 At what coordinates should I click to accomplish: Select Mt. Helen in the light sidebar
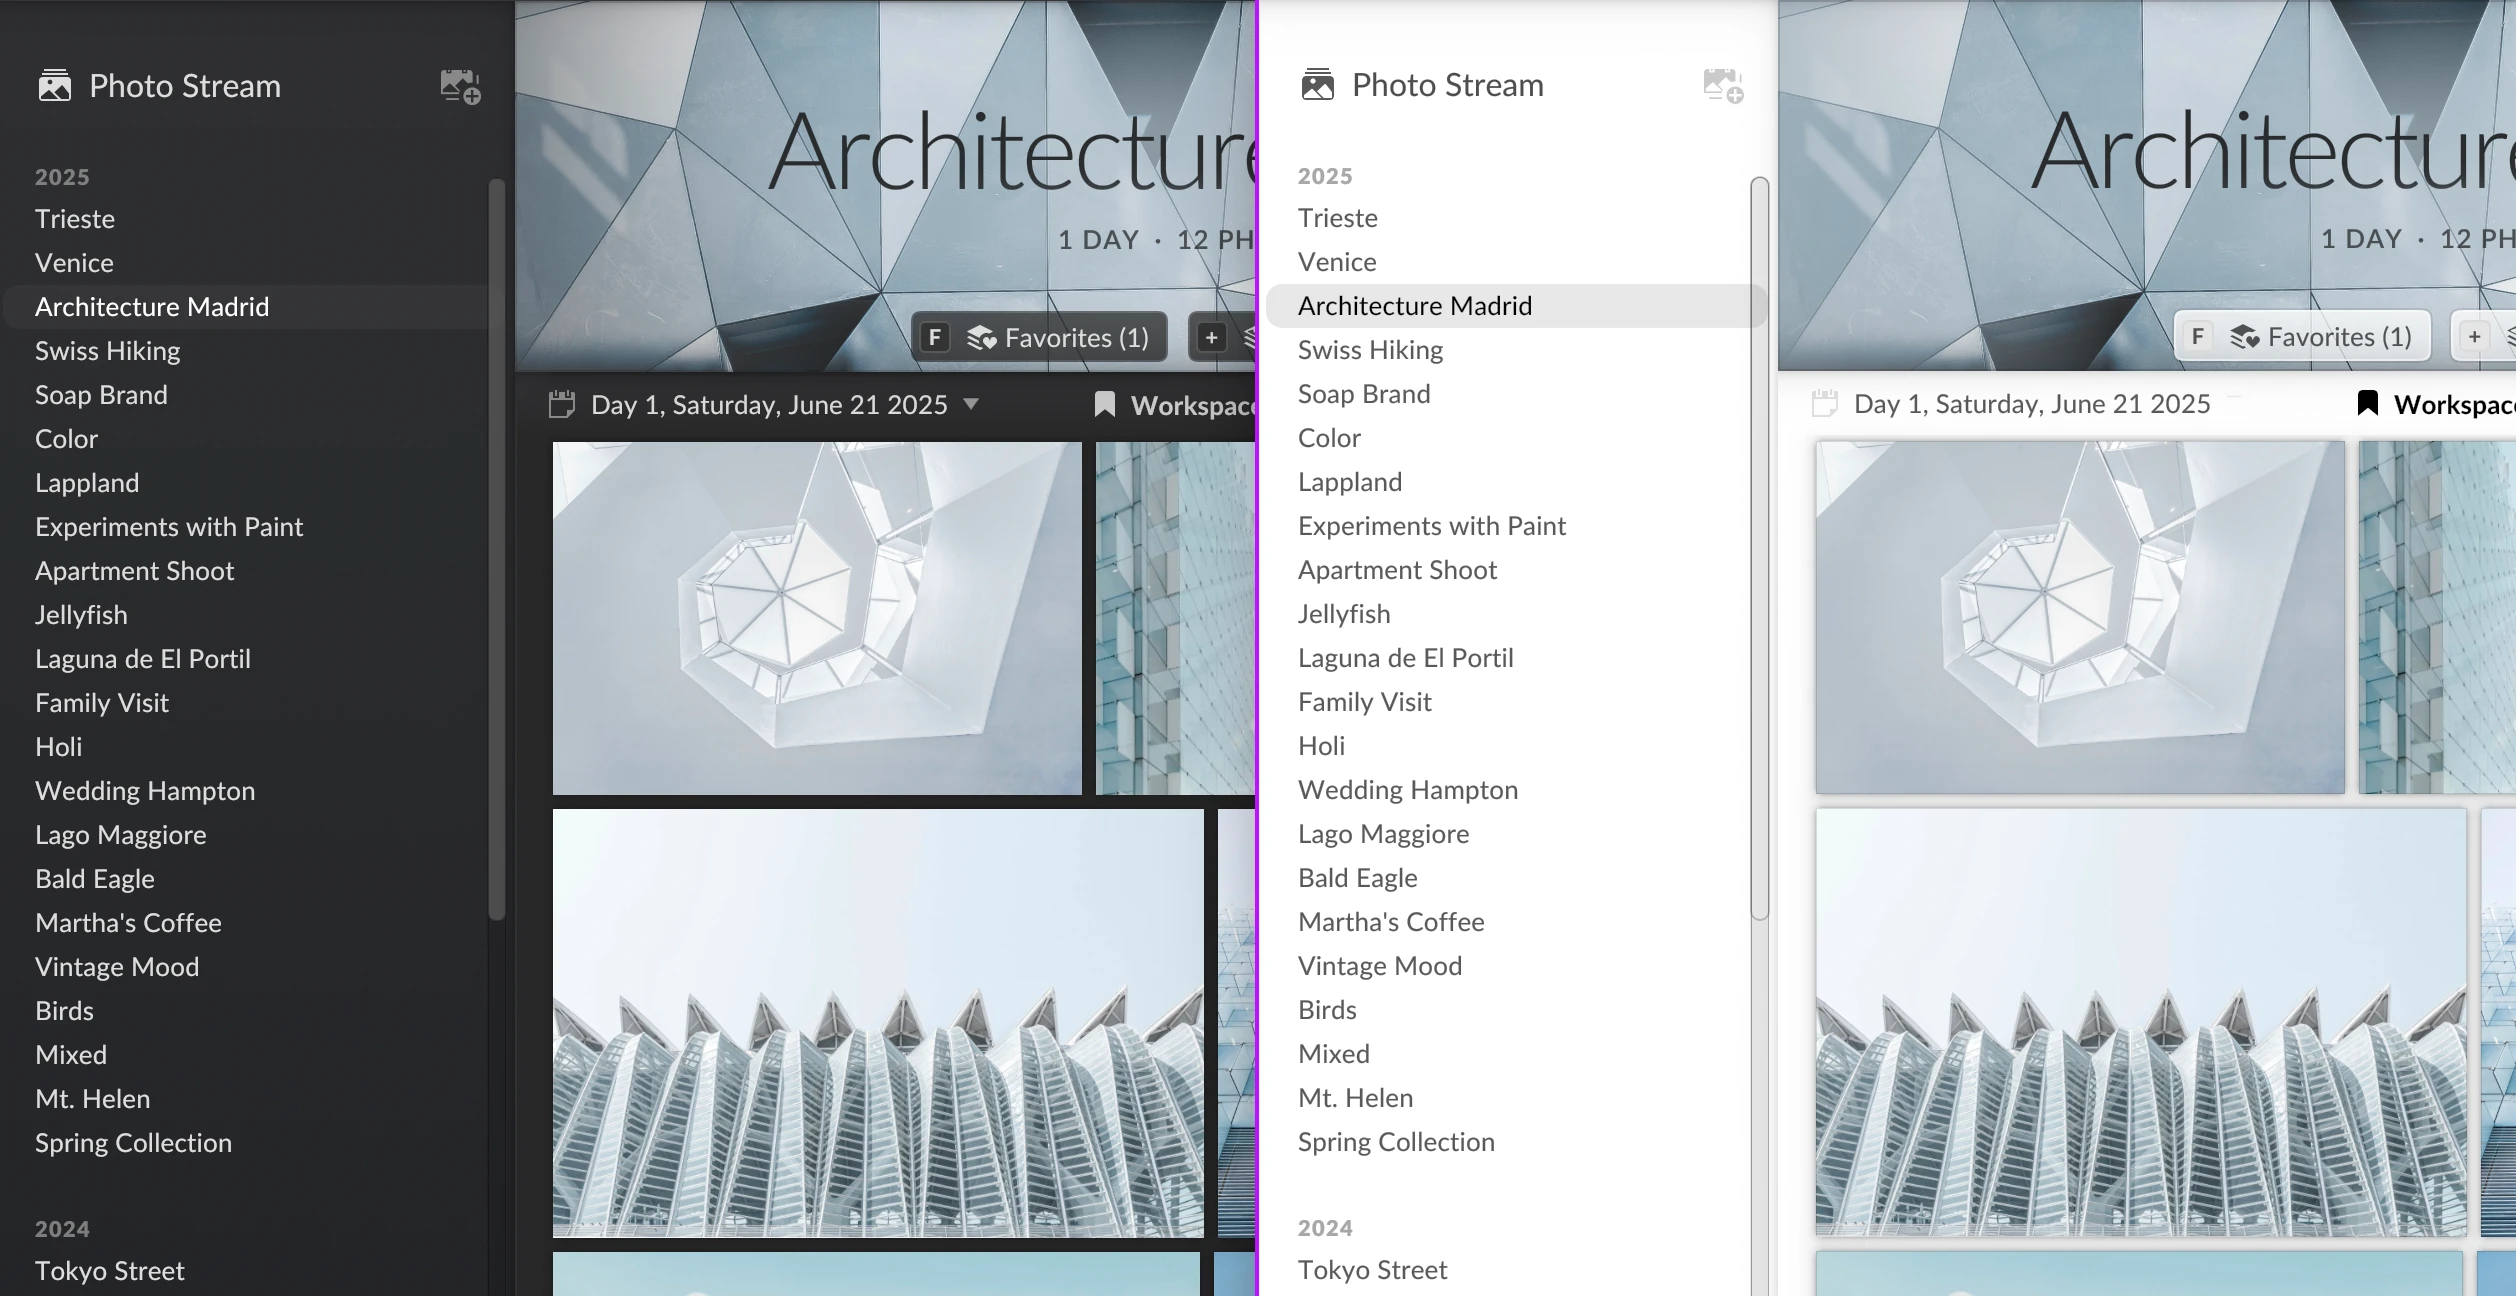(x=1356, y=1098)
